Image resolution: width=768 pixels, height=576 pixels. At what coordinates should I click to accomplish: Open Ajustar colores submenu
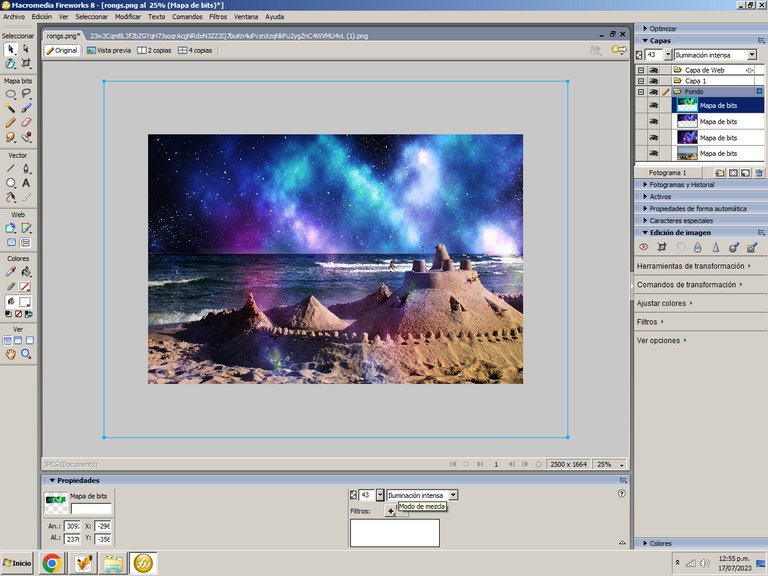664,303
